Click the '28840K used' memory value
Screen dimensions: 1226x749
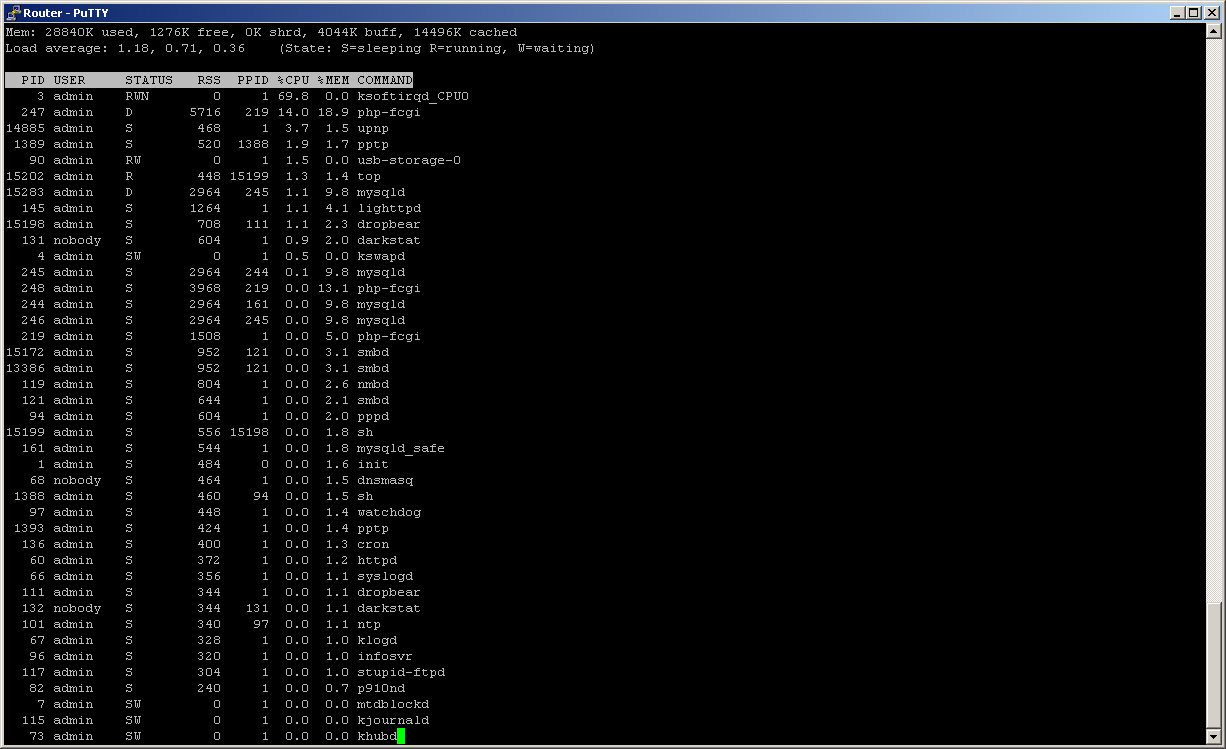[89, 32]
